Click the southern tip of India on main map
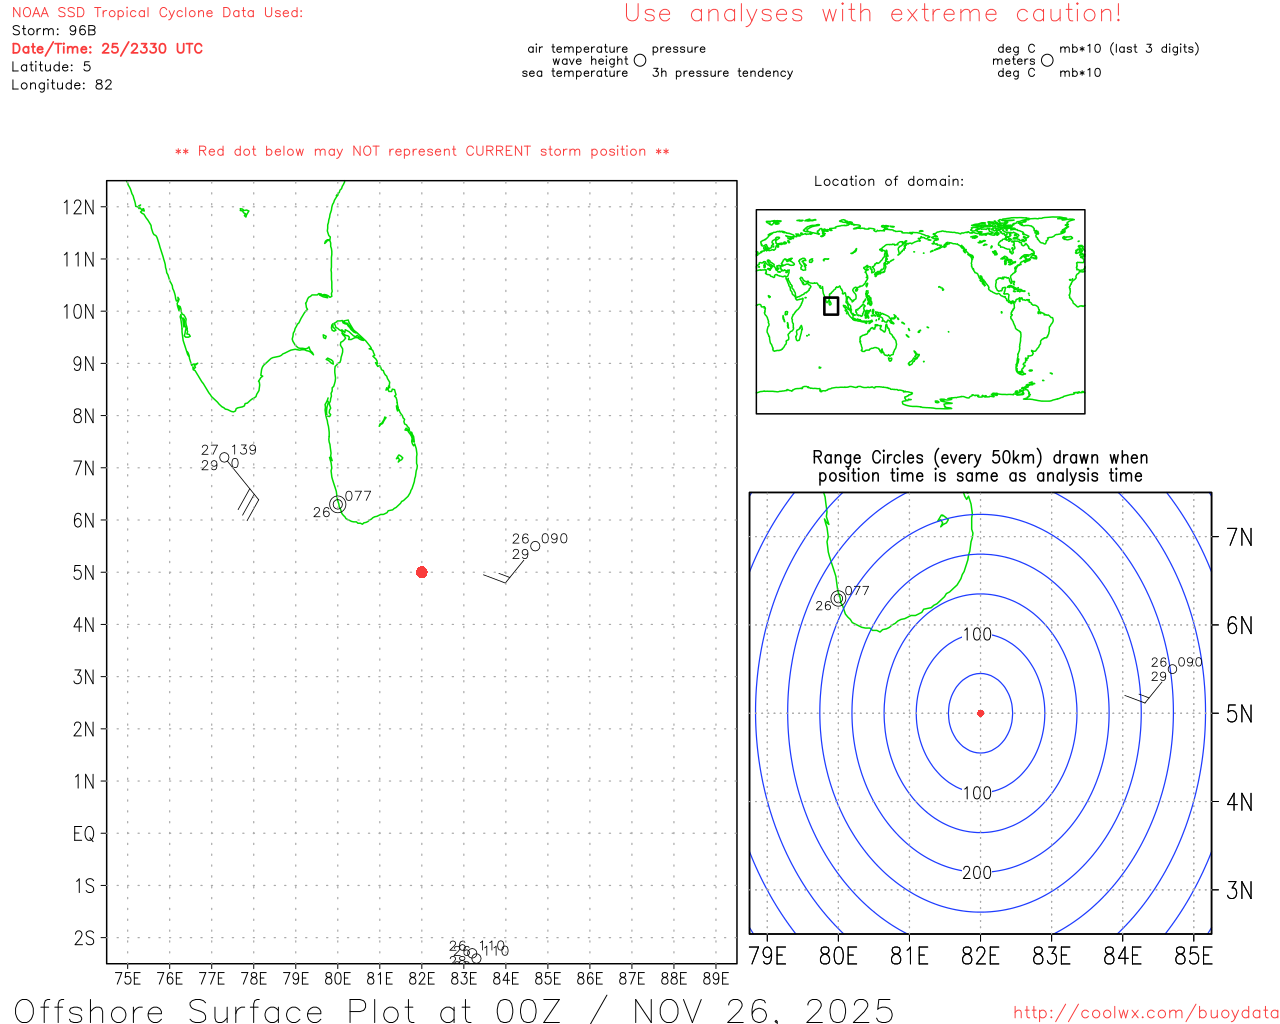 pos(234,409)
